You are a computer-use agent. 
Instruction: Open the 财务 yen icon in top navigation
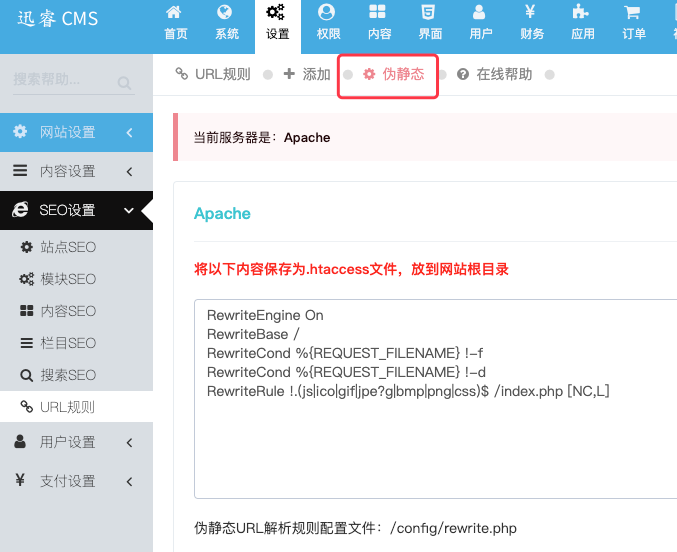[x=530, y=12]
